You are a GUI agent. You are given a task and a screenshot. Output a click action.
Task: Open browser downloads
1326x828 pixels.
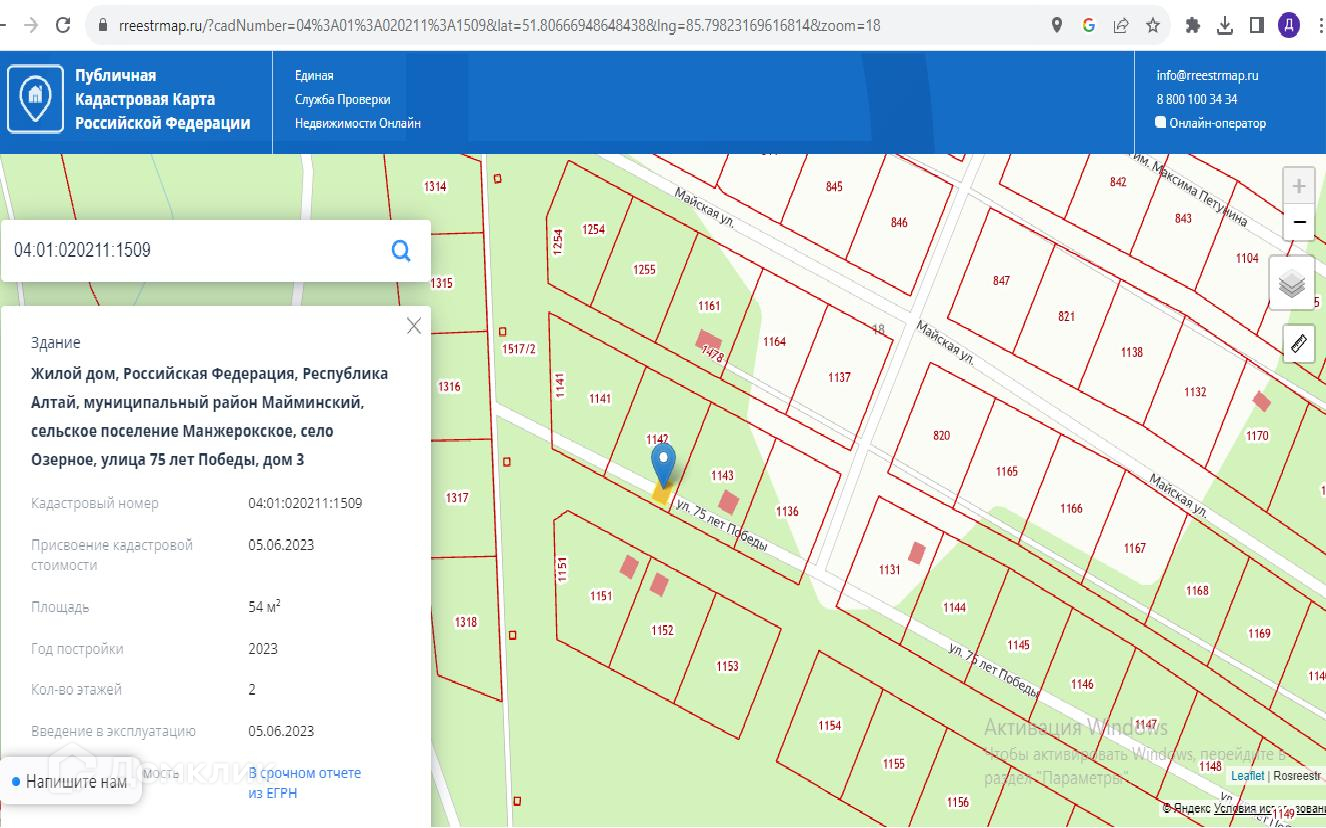tap(1224, 25)
